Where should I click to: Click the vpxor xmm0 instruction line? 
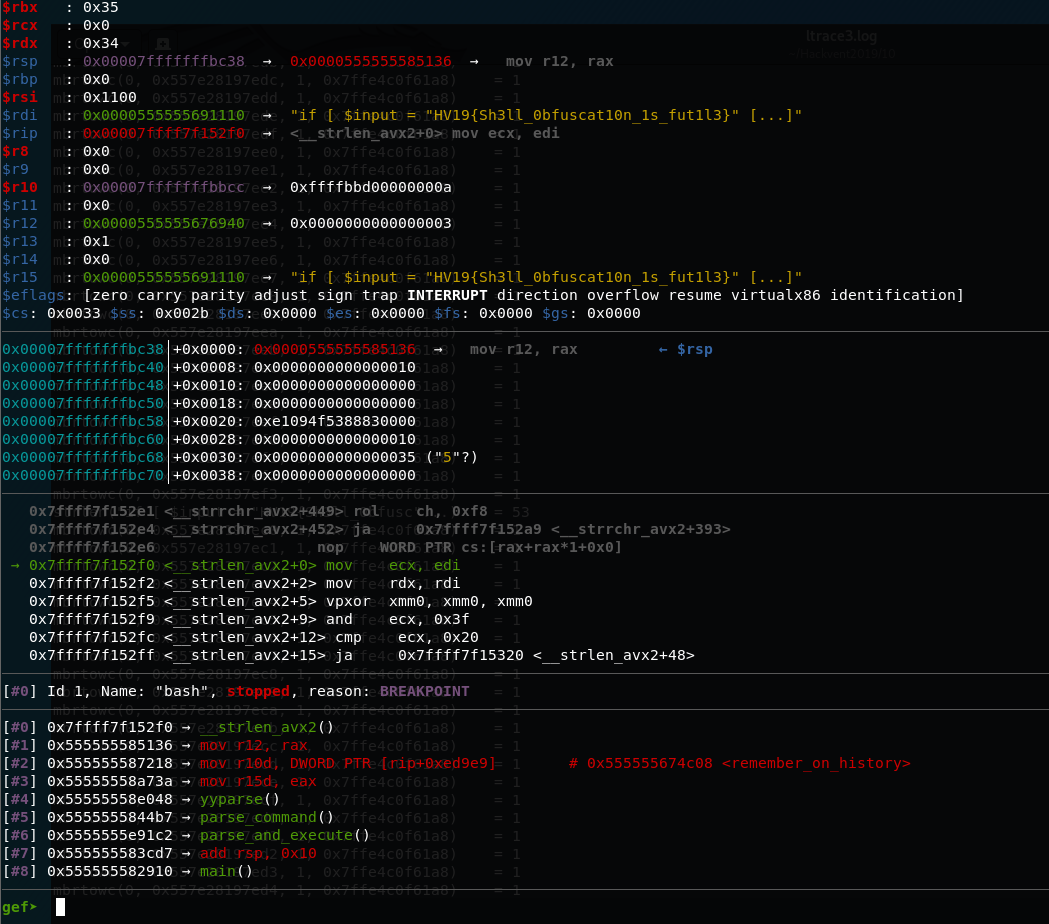281,602
